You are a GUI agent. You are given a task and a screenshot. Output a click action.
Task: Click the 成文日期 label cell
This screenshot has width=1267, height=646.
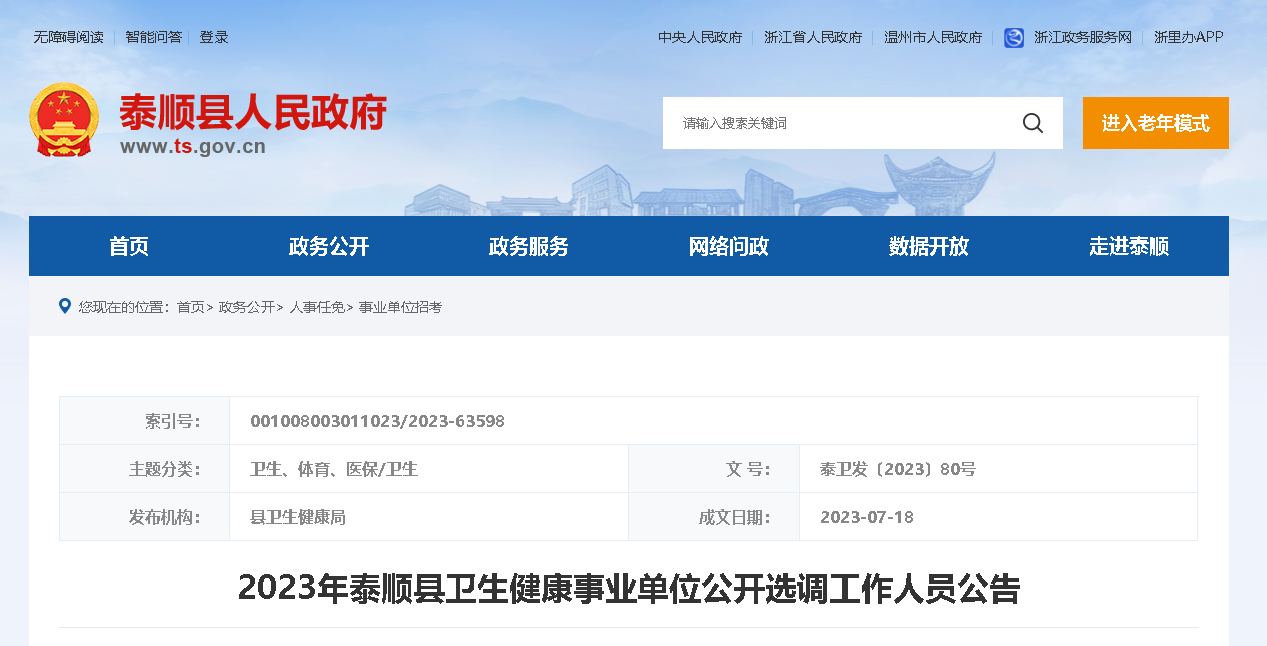tap(714, 517)
